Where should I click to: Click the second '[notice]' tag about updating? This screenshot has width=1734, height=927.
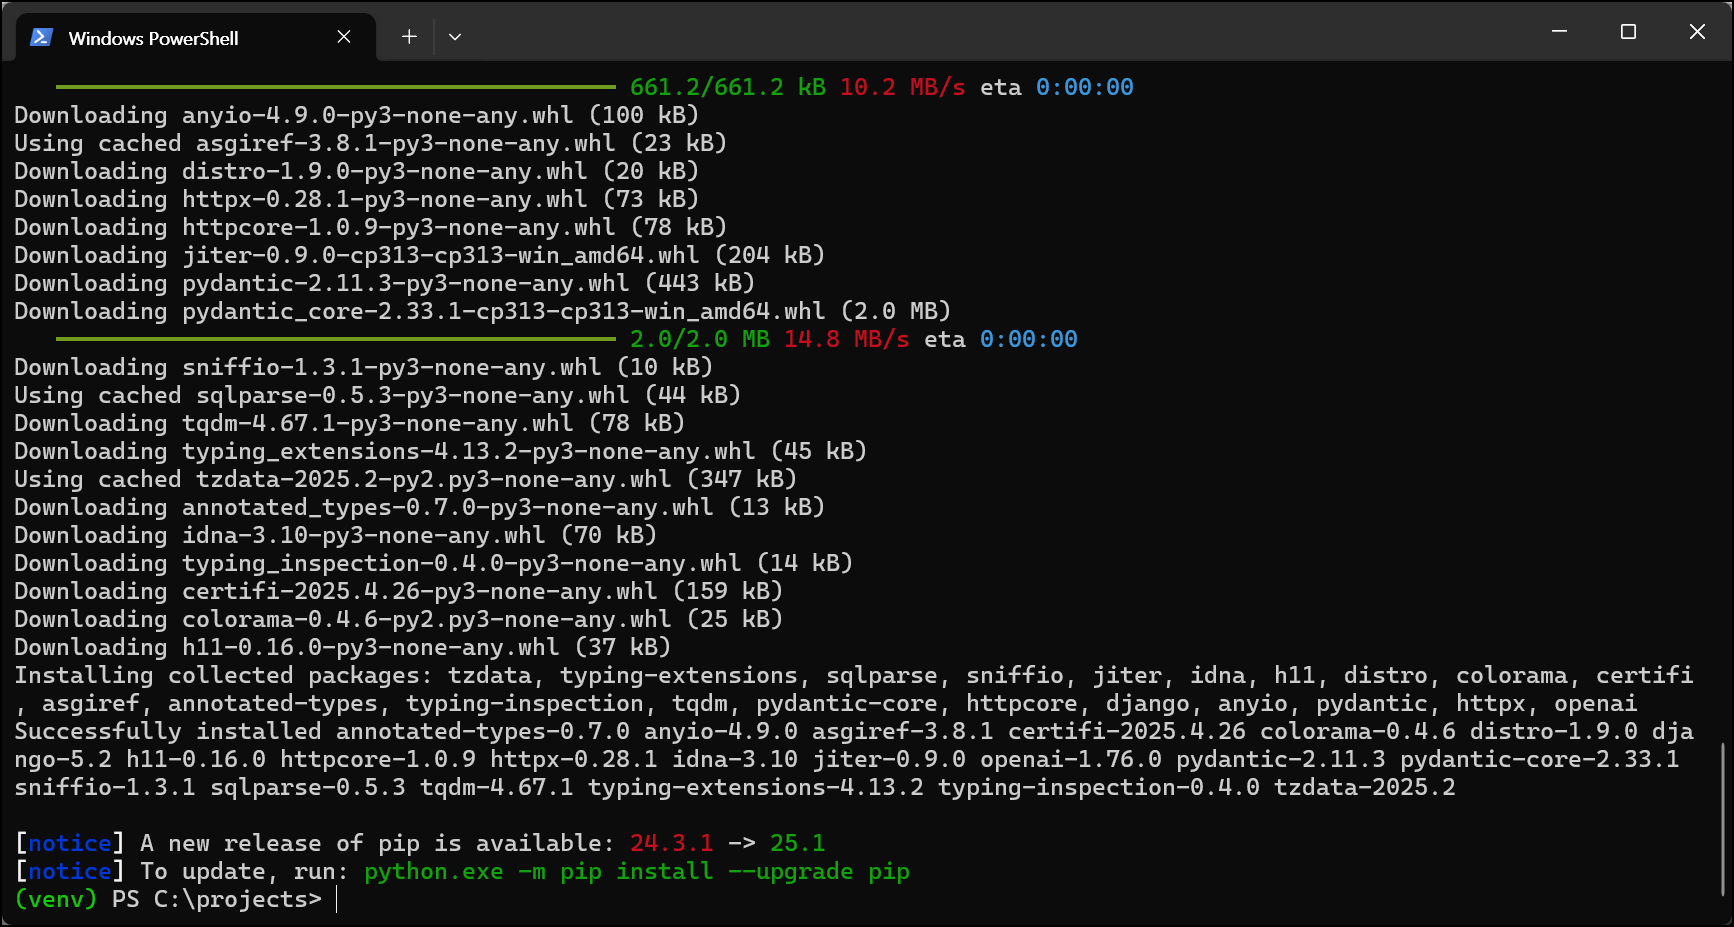coord(70,871)
